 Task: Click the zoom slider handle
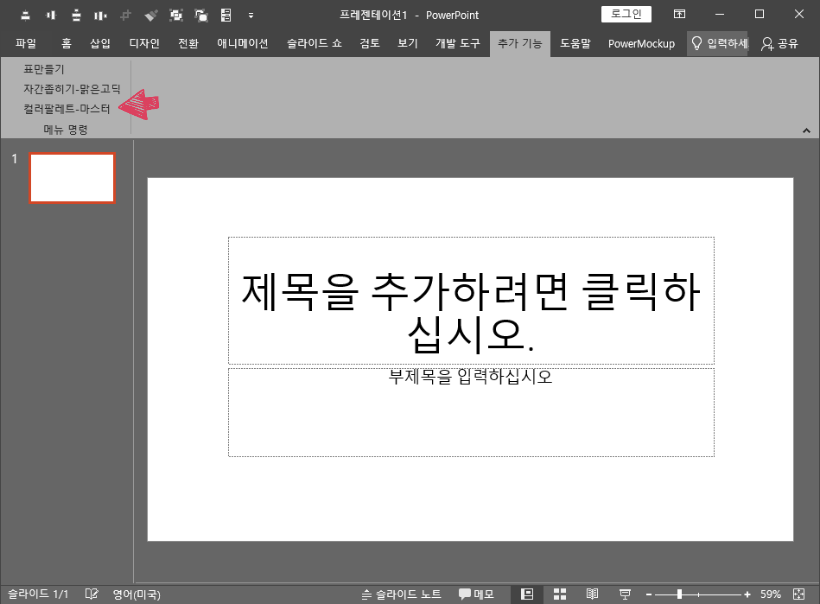coord(679,594)
